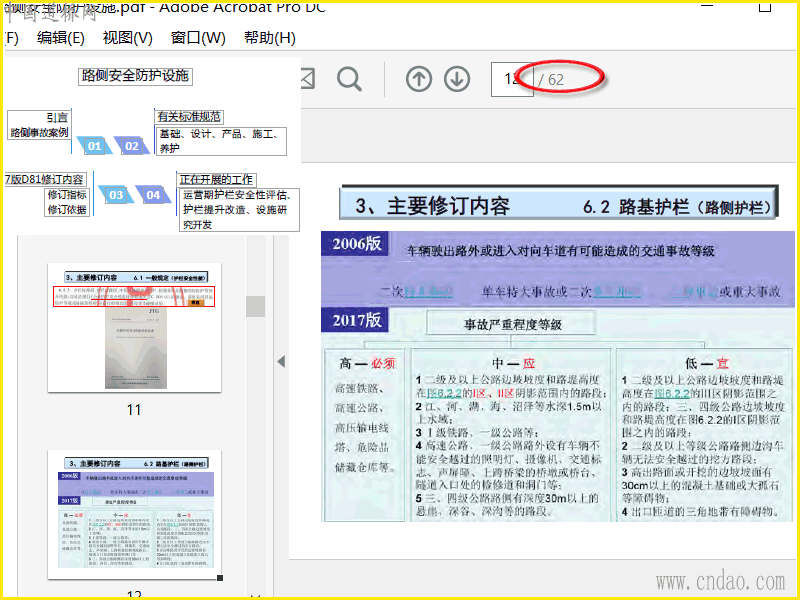
Task: Click the thumbnail pane scrollbar handle
Action: point(256,306)
